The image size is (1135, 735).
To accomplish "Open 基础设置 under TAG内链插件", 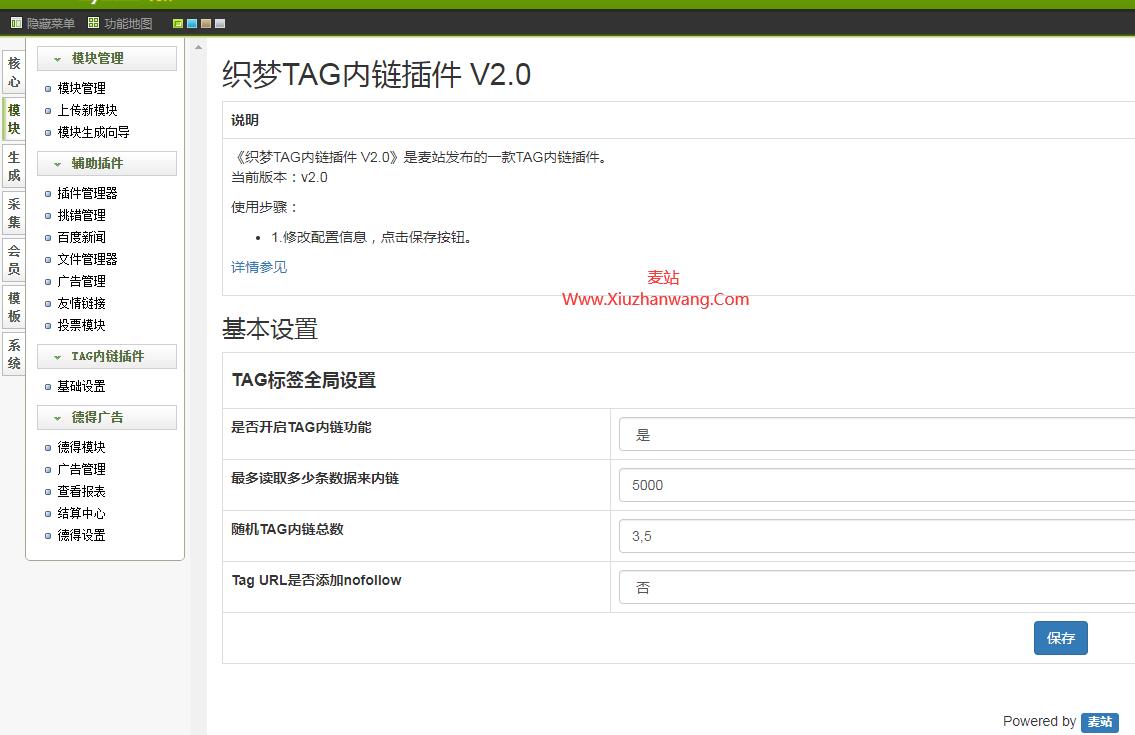I will 81,386.
